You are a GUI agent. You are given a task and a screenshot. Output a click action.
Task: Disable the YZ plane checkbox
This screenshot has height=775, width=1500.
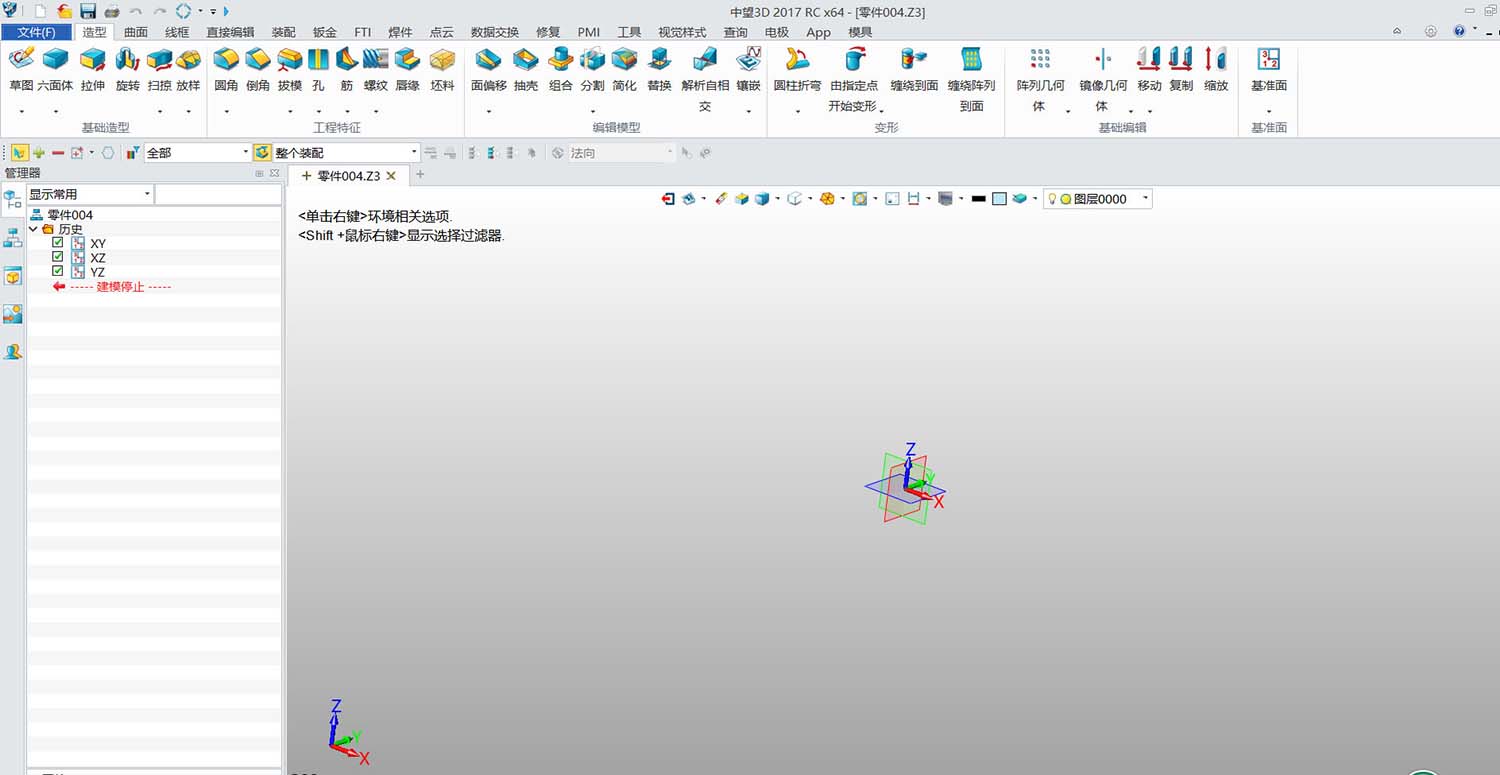pos(57,271)
